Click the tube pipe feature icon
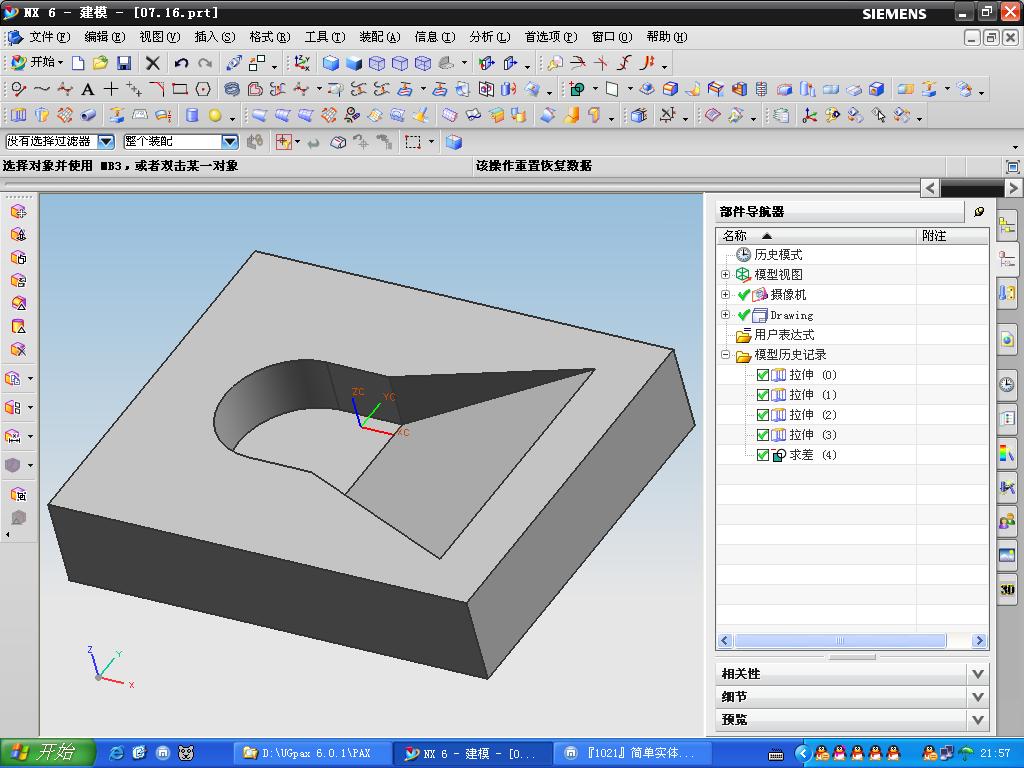 click(88, 116)
